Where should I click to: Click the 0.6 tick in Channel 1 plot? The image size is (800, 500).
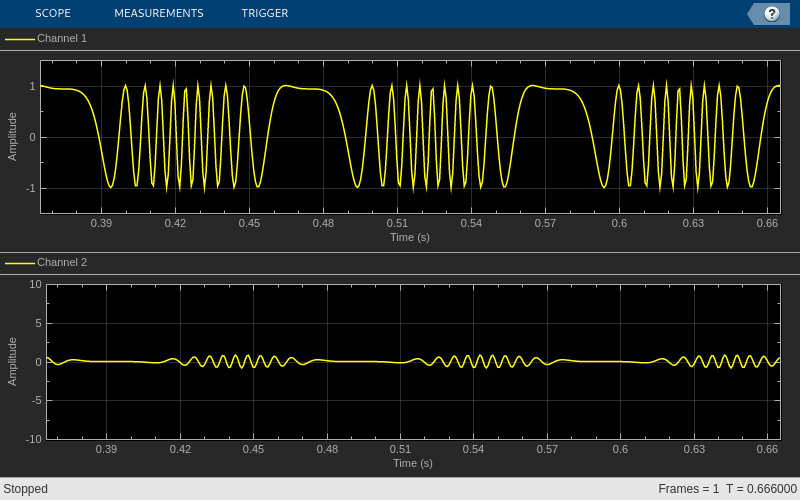pos(619,223)
